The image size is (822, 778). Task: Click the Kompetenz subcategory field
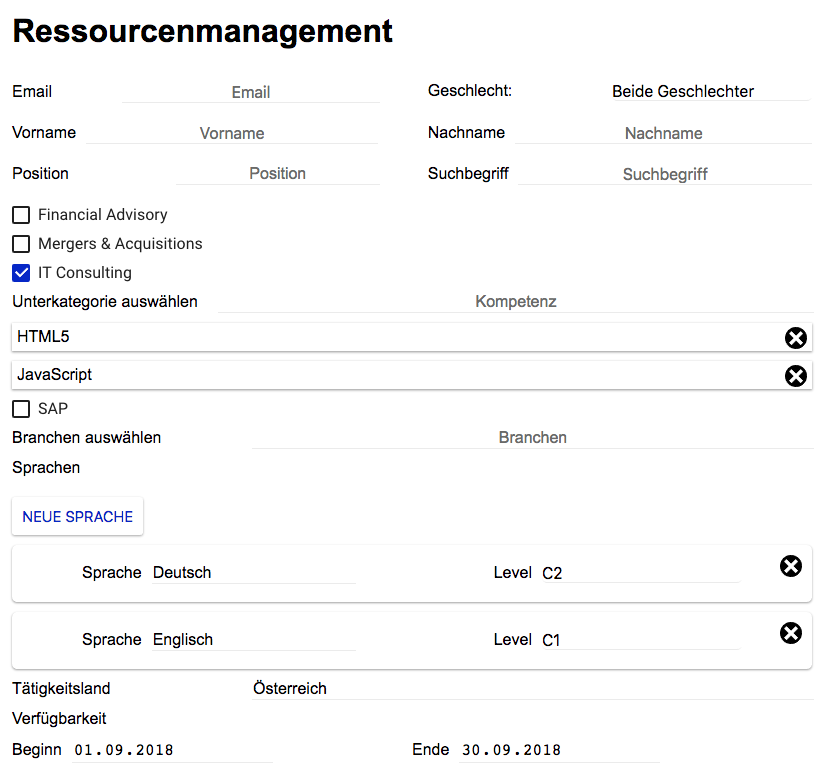click(x=515, y=302)
